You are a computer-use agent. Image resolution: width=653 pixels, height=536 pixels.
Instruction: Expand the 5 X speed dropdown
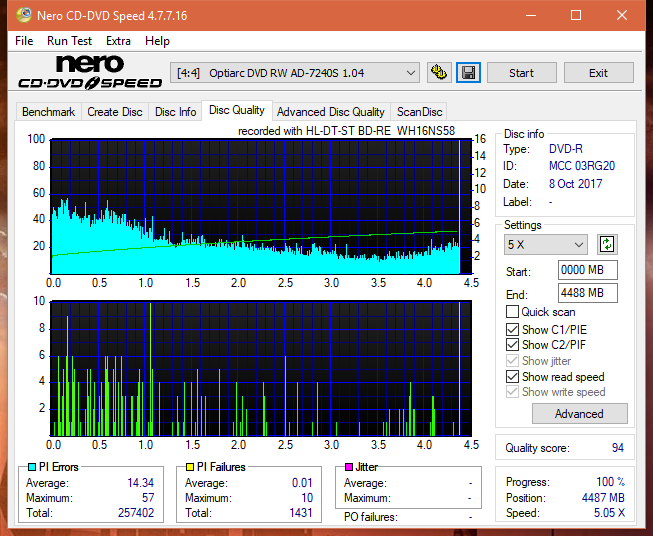pos(546,244)
